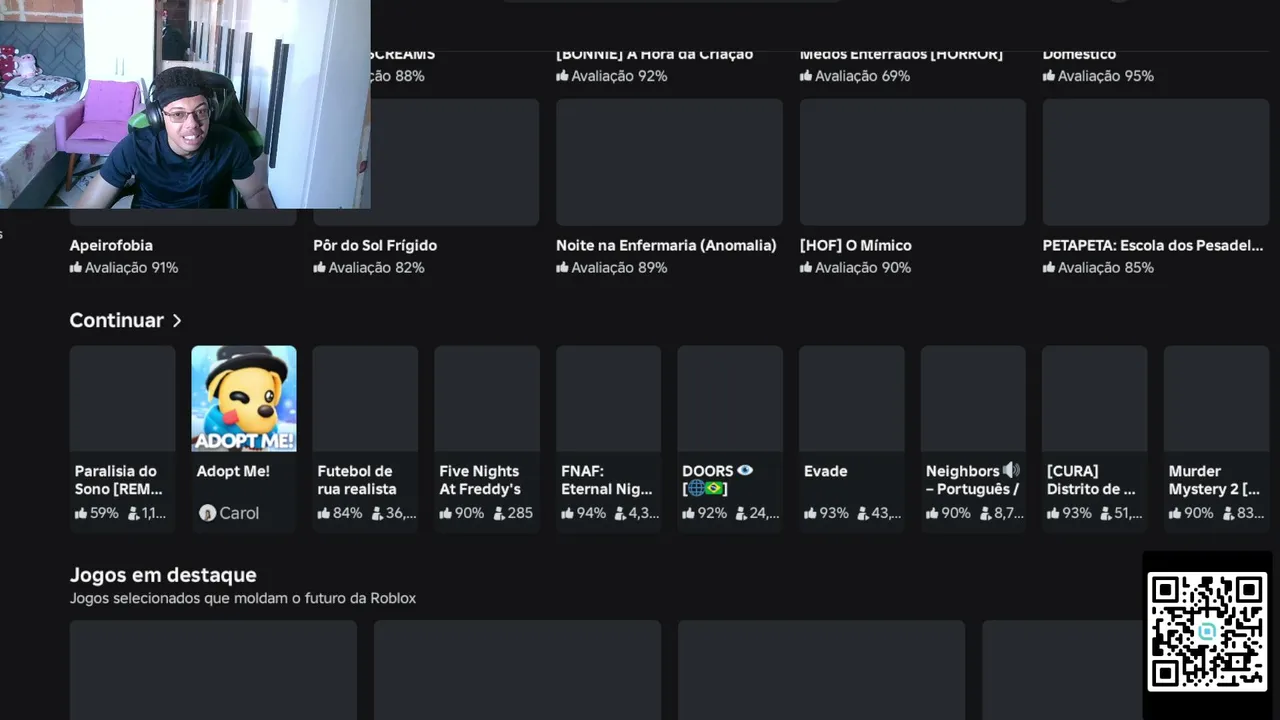Screen dimensions: 1280x720
Task: Open the Five Nights At Freddy's thumbnail
Action: [487, 398]
